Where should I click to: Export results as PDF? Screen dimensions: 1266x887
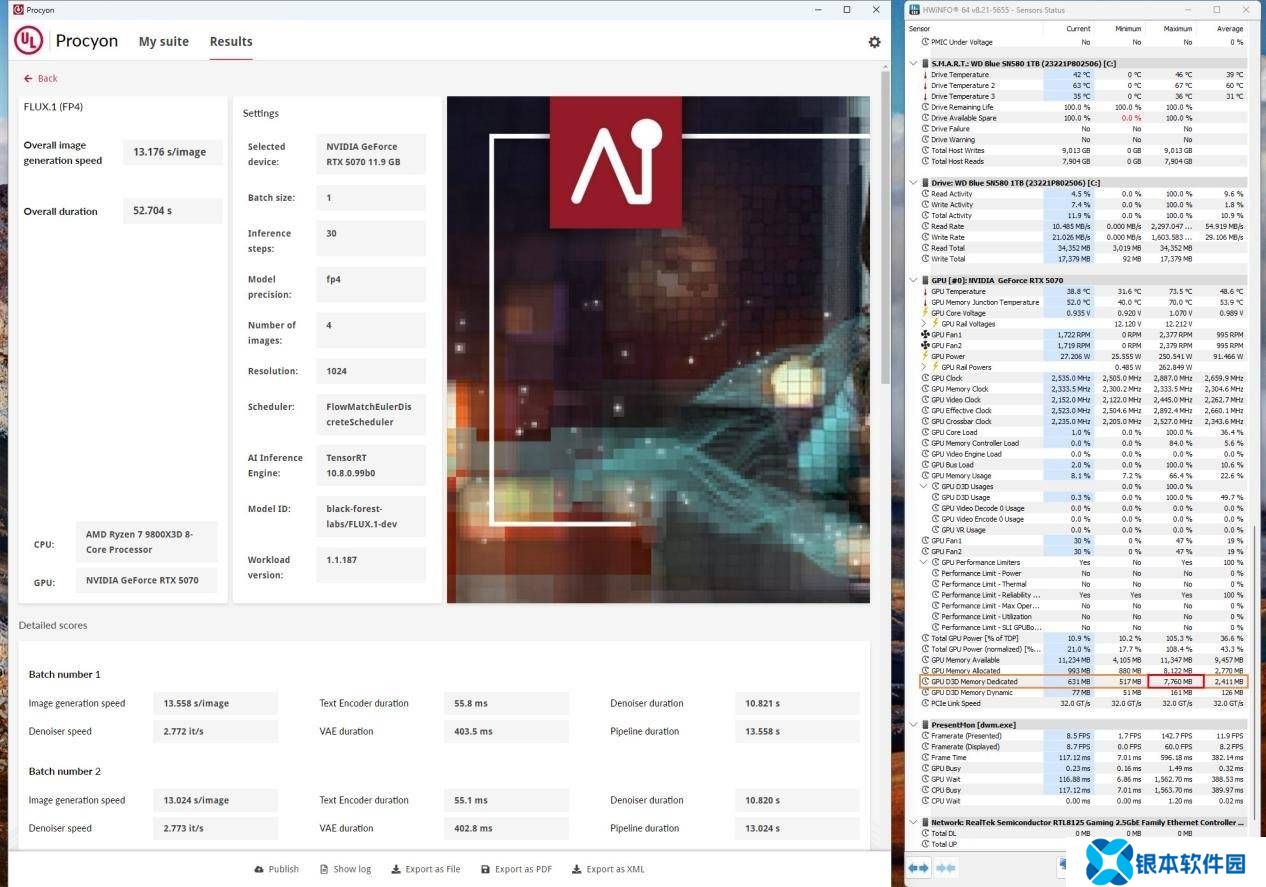pos(516,869)
